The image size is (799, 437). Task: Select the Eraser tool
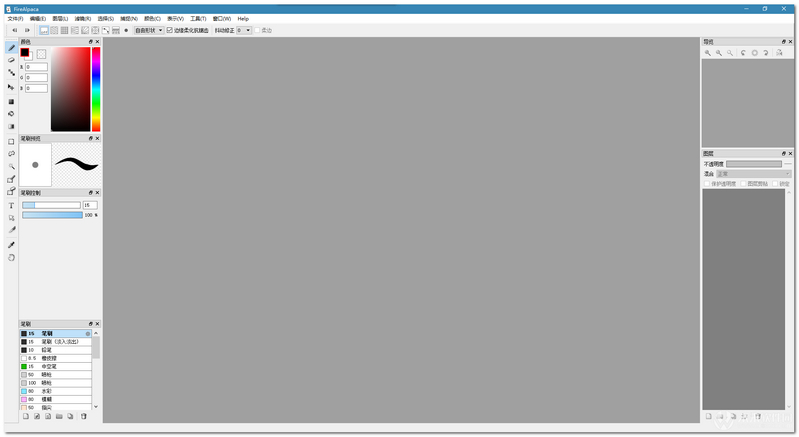coord(11,60)
